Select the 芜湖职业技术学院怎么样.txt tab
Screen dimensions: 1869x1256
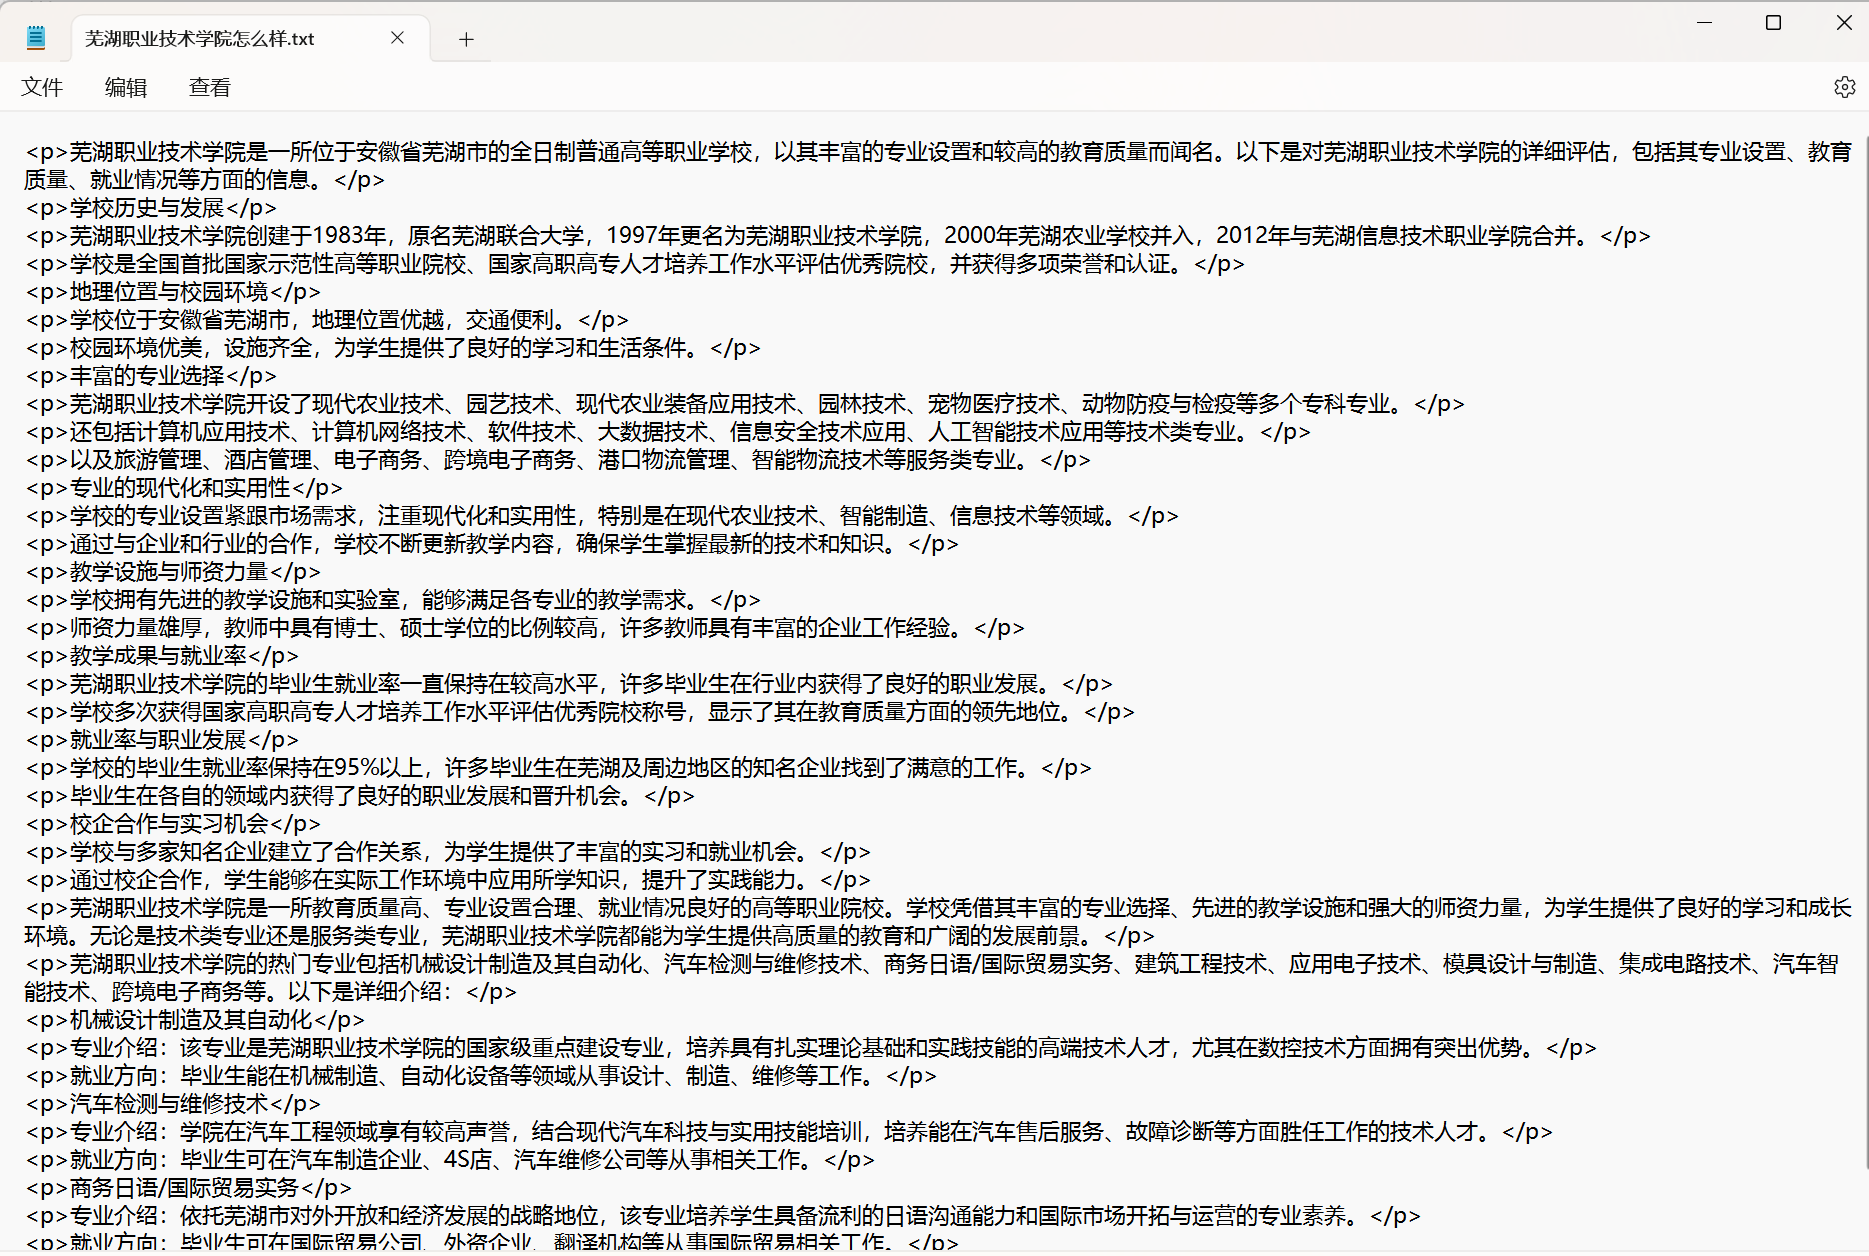(x=250, y=38)
